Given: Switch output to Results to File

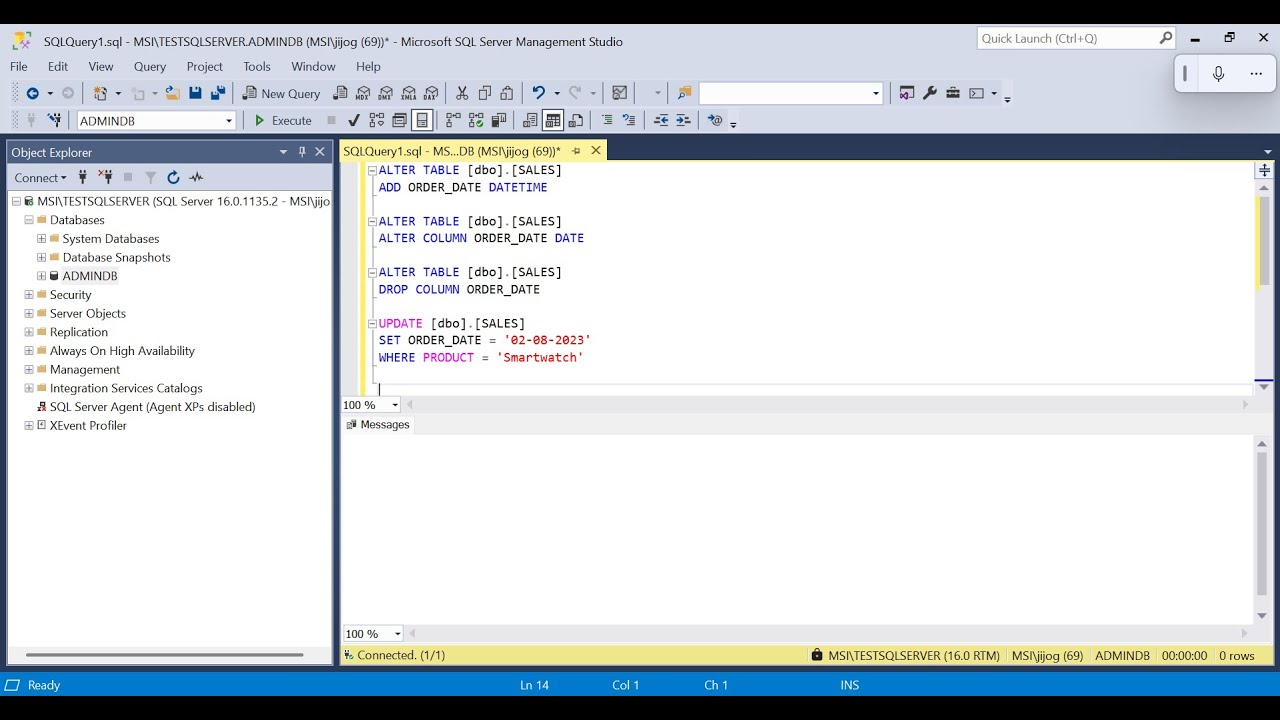Looking at the screenshot, I should (x=576, y=120).
